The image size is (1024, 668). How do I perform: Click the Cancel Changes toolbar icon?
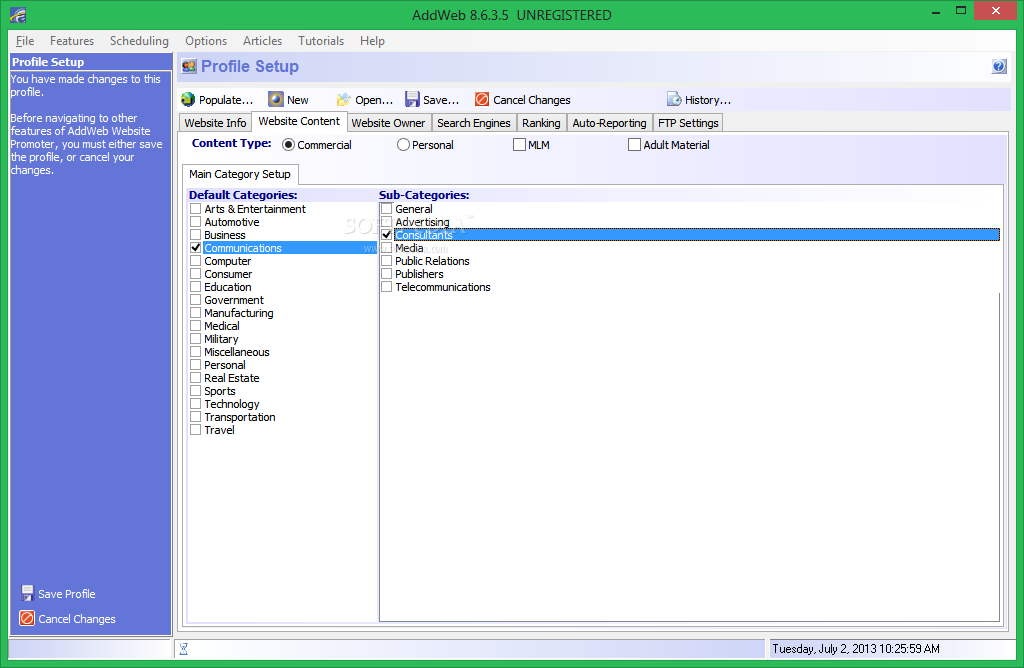point(482,99)
